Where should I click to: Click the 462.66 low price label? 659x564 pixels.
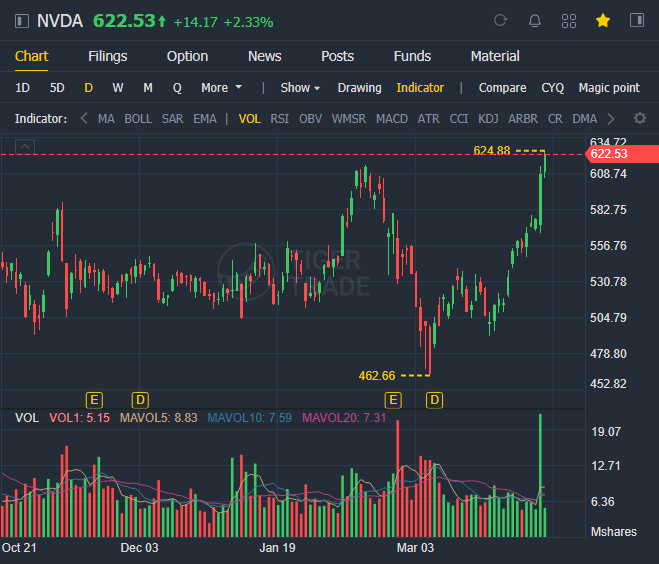pos(377,375)
